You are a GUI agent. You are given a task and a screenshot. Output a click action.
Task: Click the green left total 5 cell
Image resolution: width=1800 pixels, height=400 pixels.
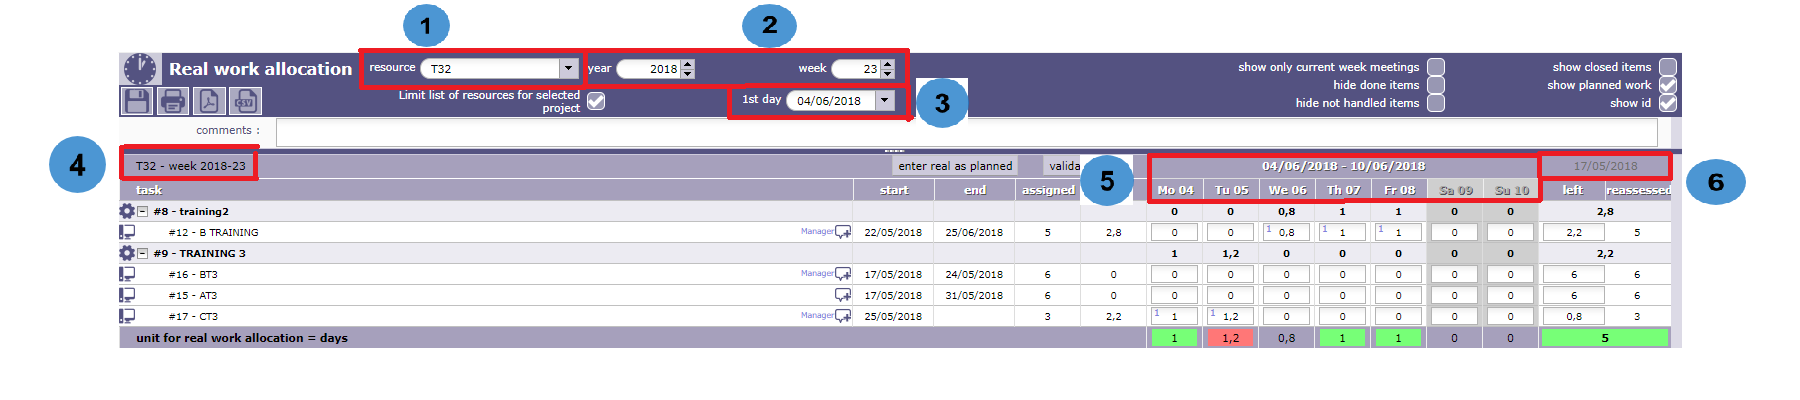tap(1605, 338)
